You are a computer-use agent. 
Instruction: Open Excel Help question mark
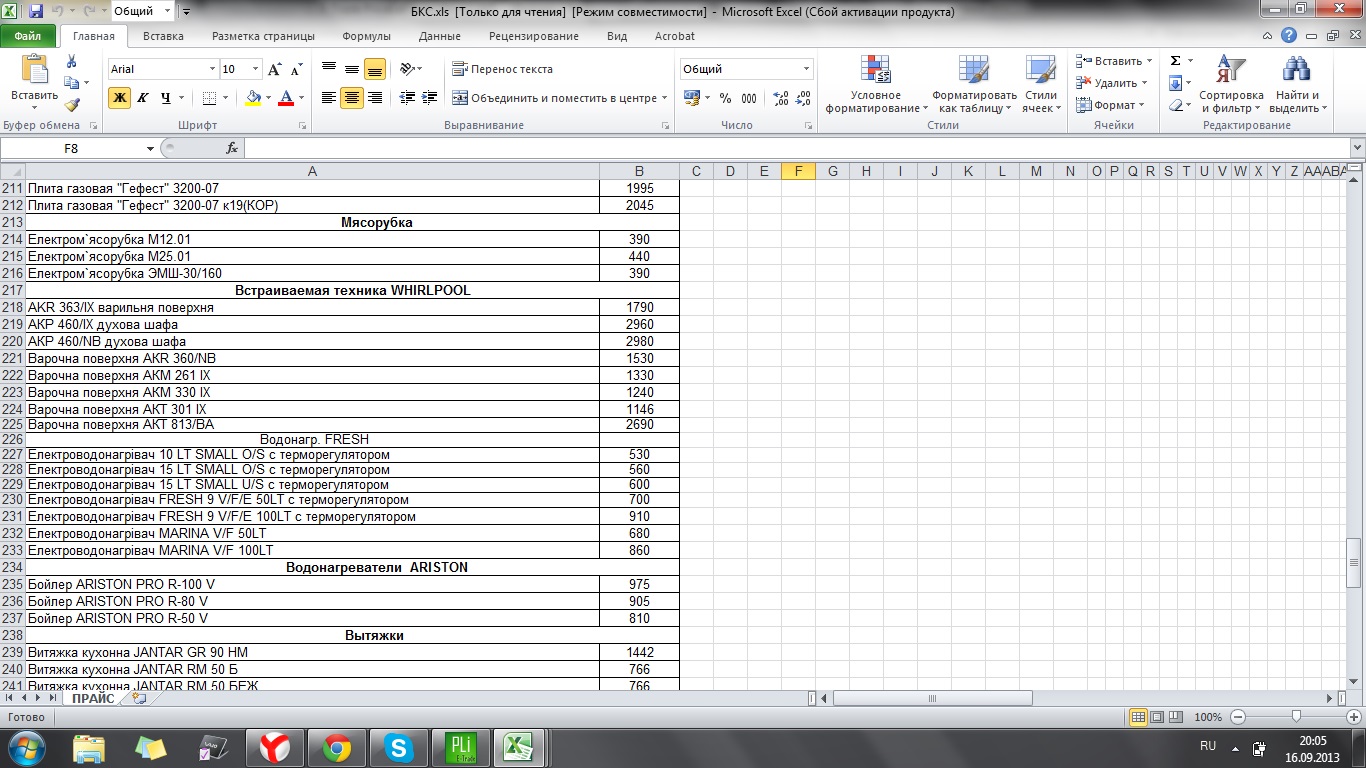[x=1290, y=36]
